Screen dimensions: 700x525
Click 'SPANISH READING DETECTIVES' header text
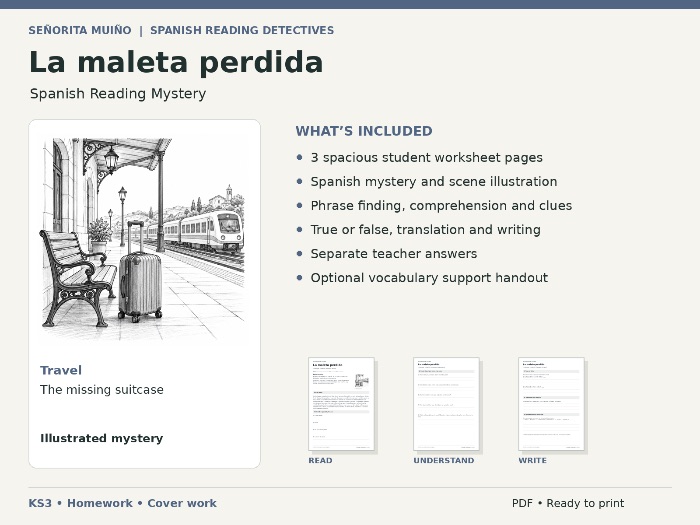tap(242, 30)
